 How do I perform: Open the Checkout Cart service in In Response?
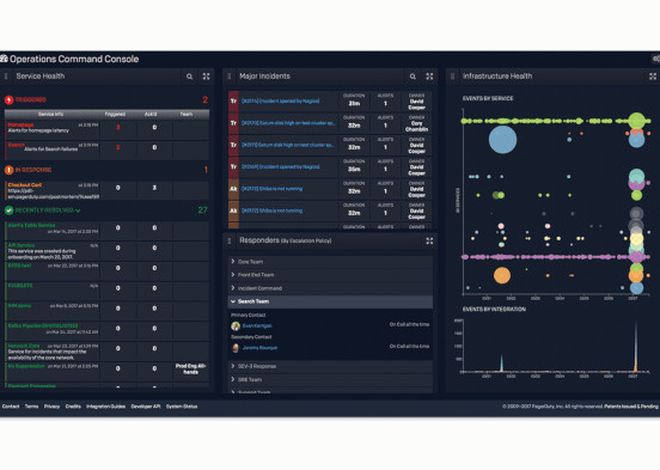pos(24,185)
